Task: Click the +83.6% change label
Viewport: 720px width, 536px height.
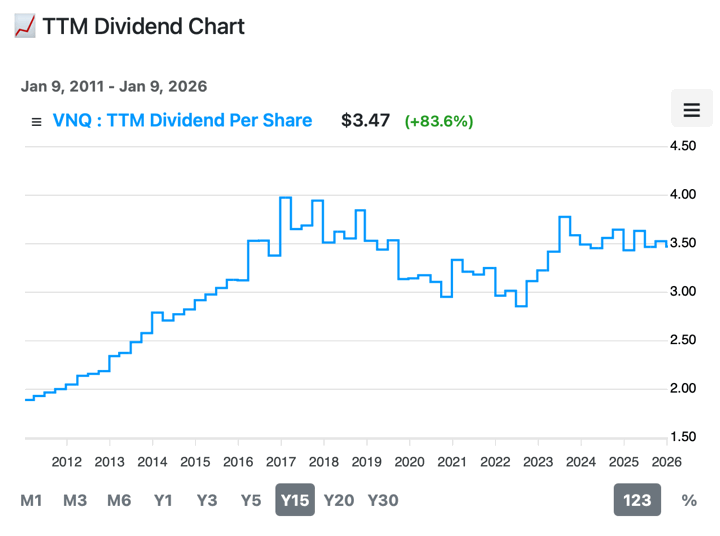Action: click(x=438, y=122)
